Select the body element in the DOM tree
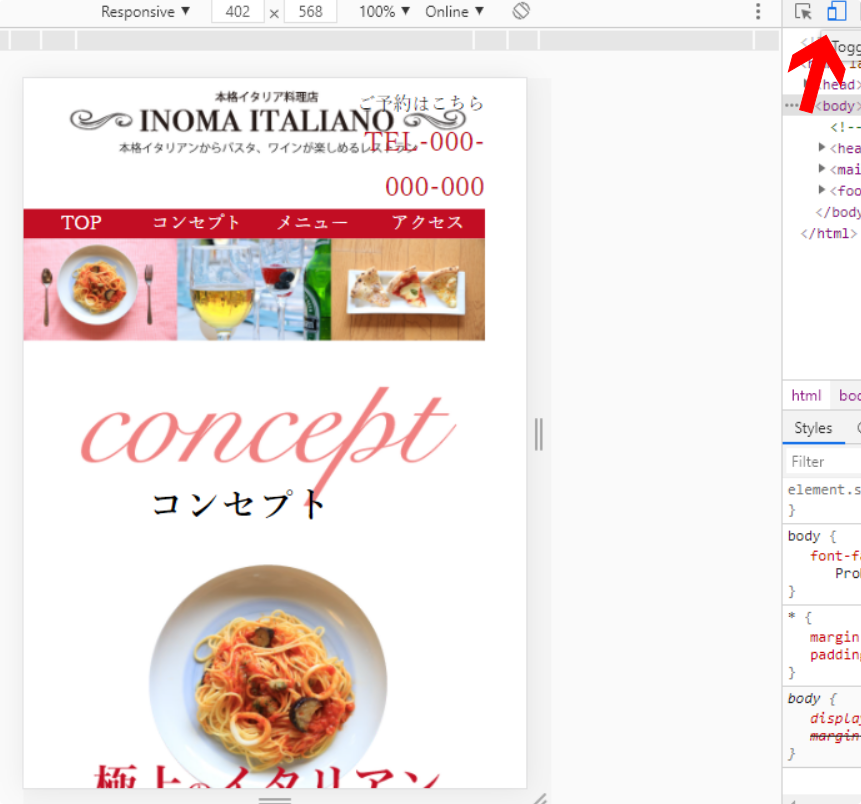Image resolution: width=861 pixels, height=804 pixels. [x=838, y=105]
